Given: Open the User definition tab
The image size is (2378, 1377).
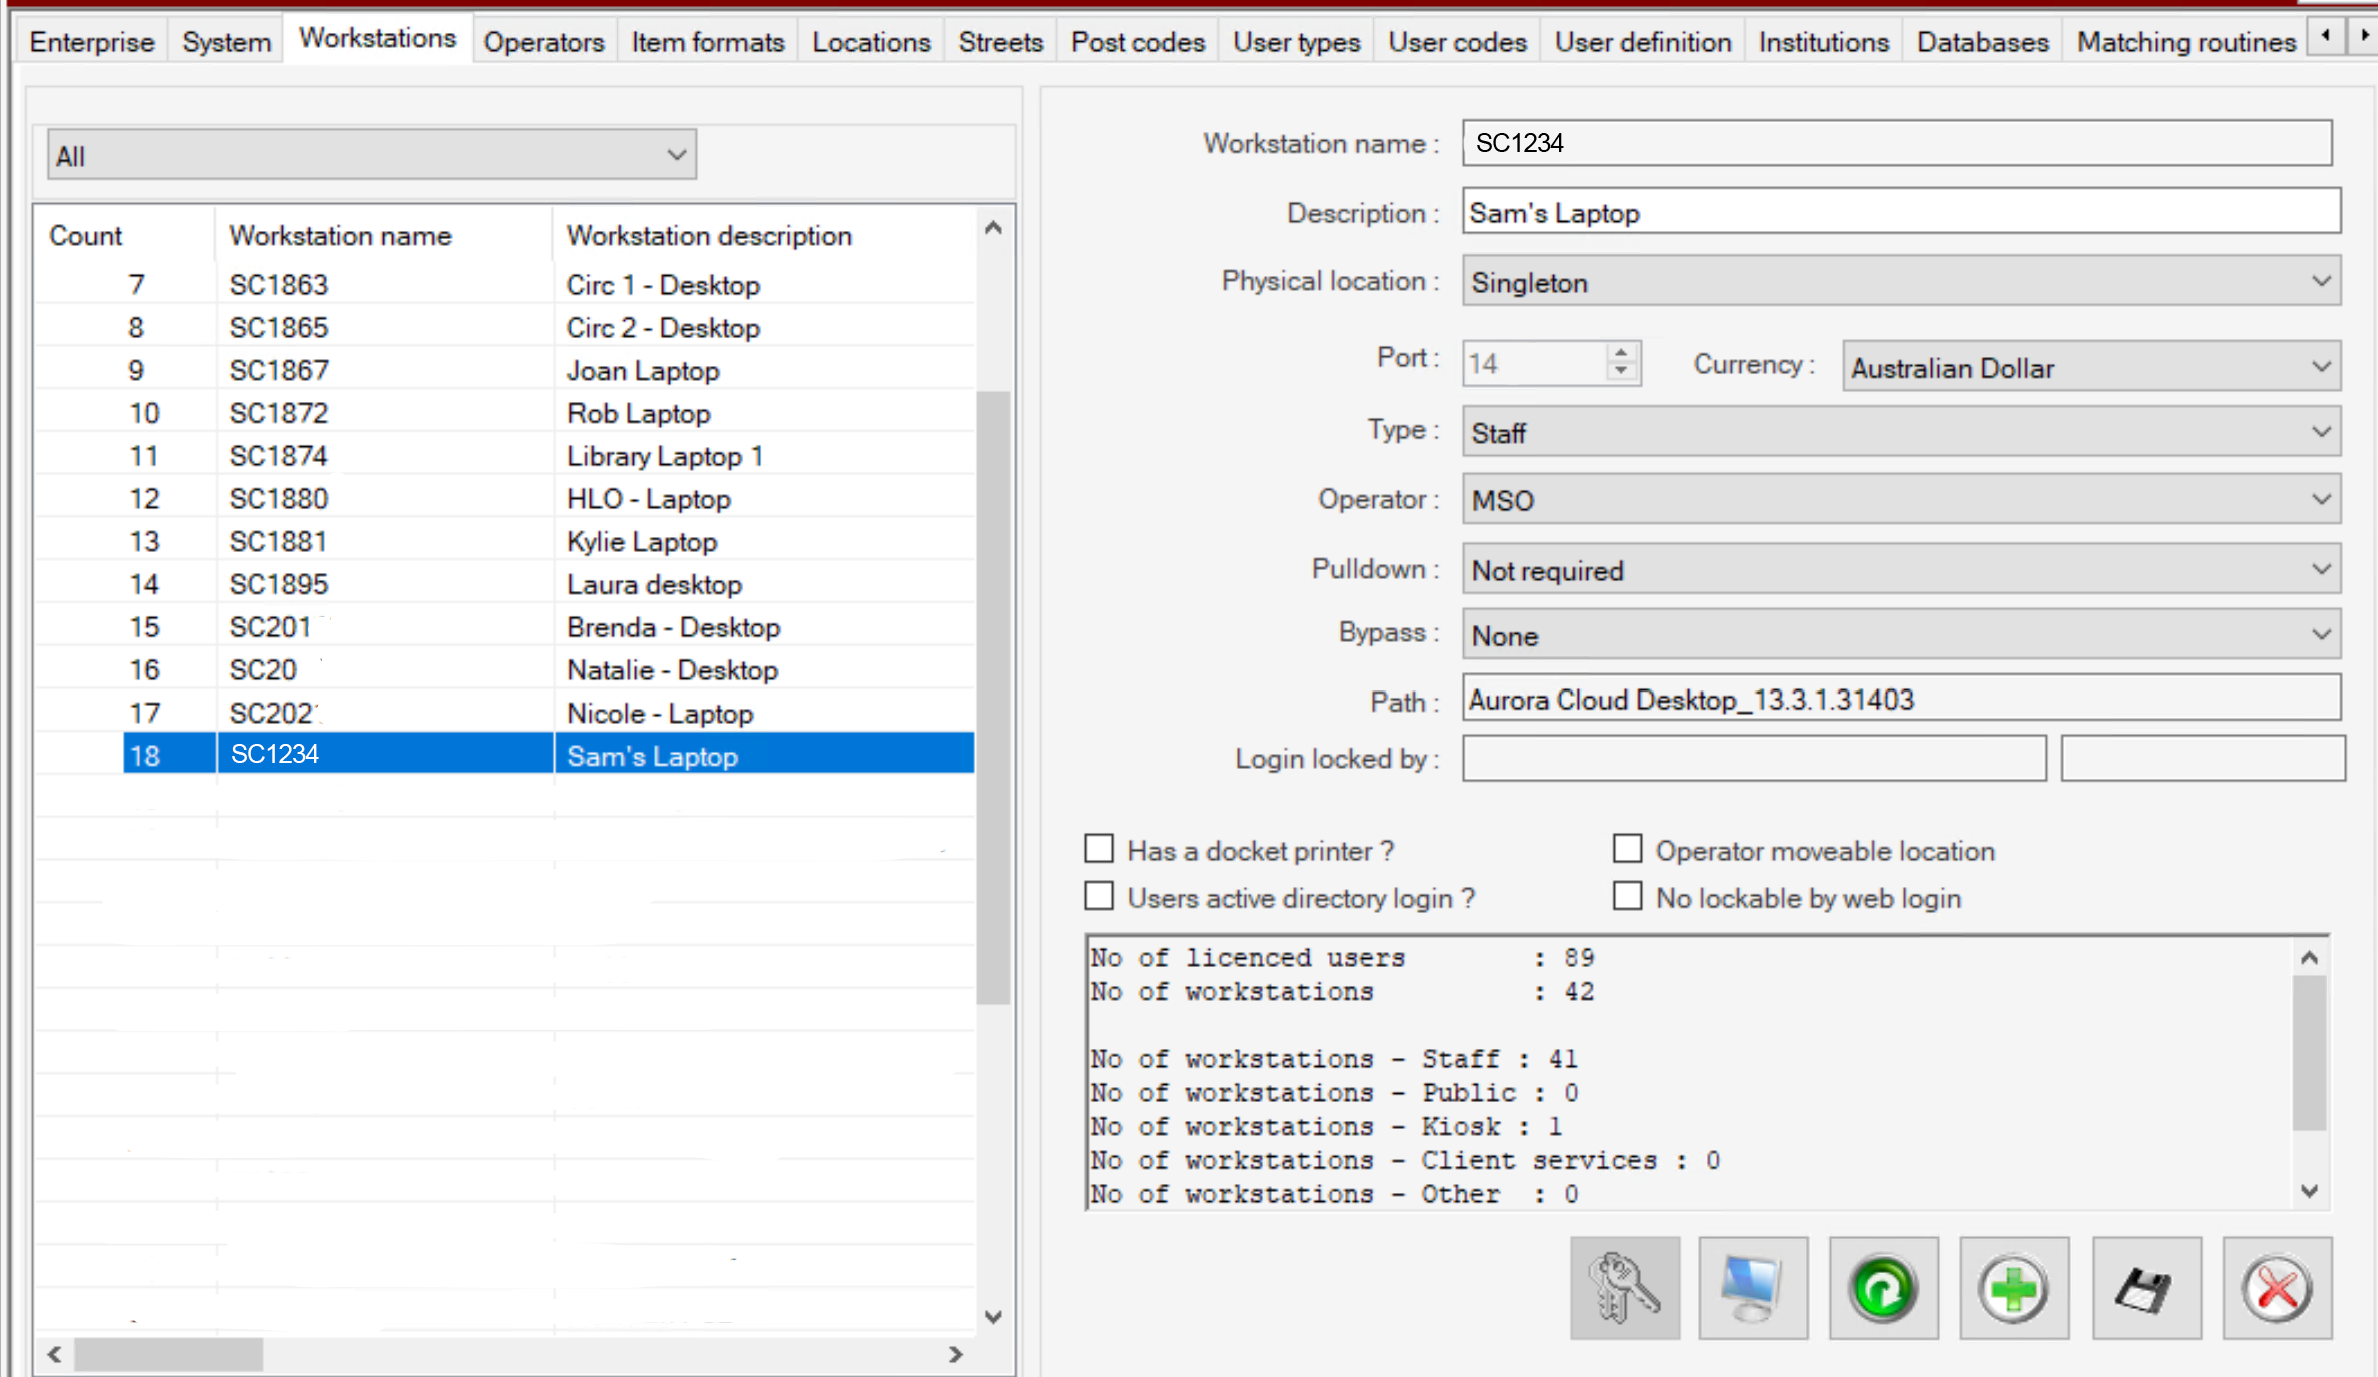Looking at the screenshot, I should pyautogui.click(x=1643, y=42).
